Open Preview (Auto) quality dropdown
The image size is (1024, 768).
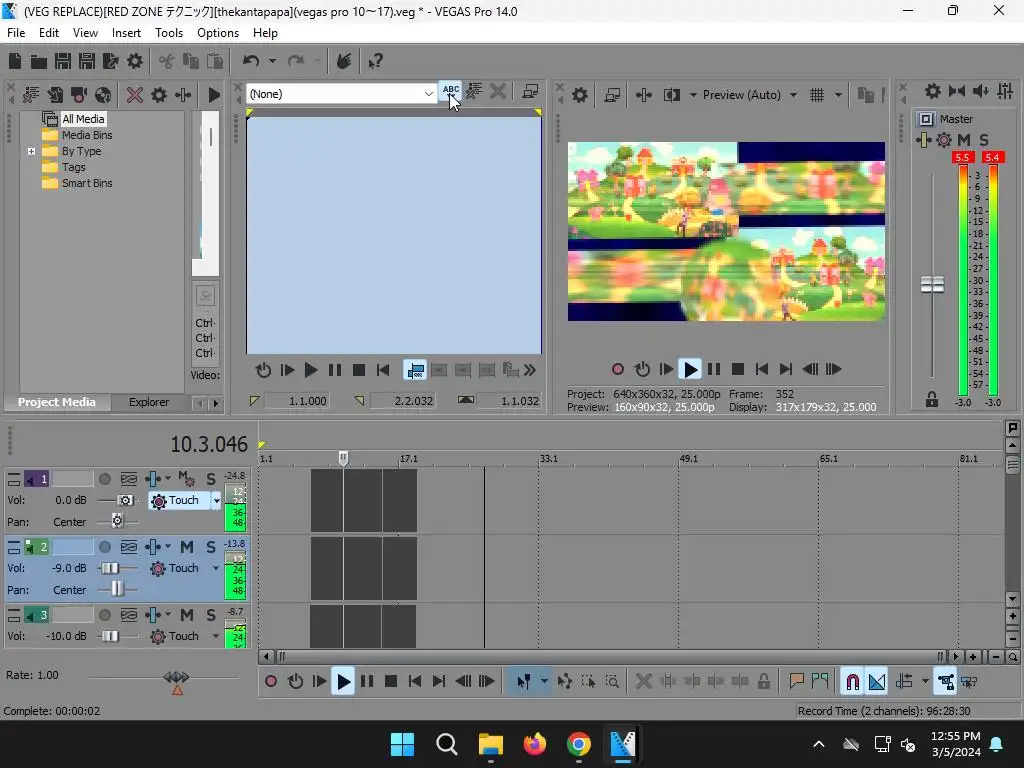click(793, 95)
